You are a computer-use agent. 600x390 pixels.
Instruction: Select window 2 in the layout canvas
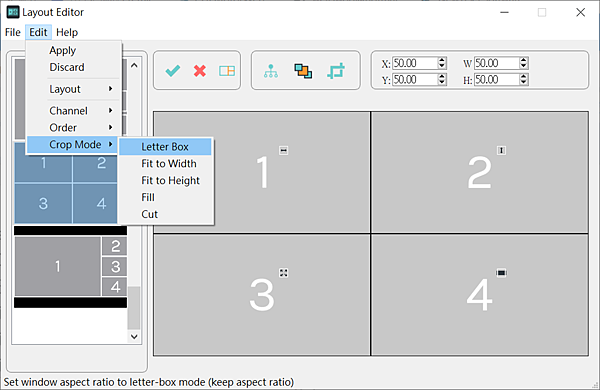[480, 172]
